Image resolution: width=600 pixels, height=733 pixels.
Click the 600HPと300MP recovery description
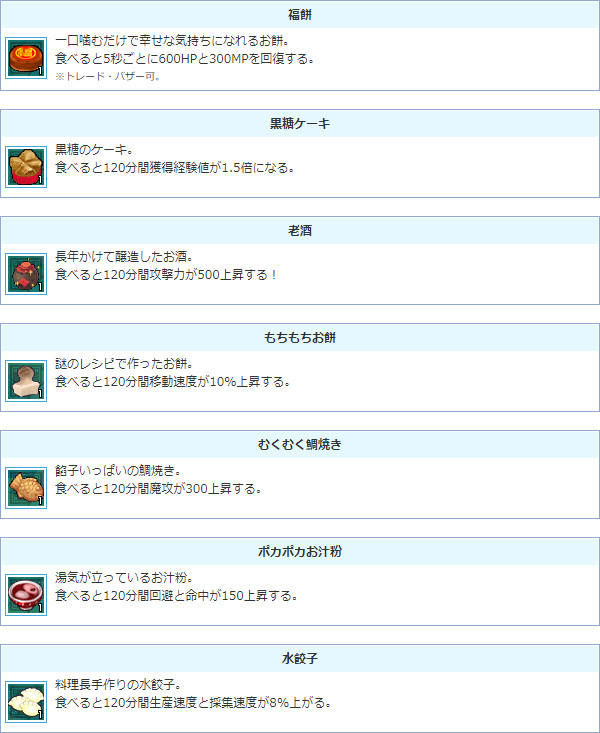(x=185, y=59)
